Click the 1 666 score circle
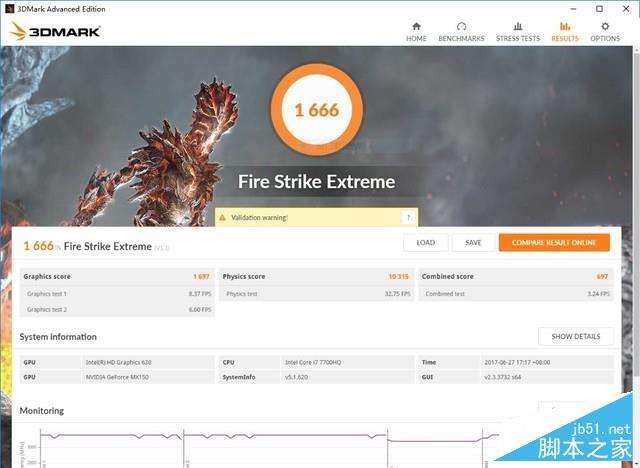 tap(317, 110)
